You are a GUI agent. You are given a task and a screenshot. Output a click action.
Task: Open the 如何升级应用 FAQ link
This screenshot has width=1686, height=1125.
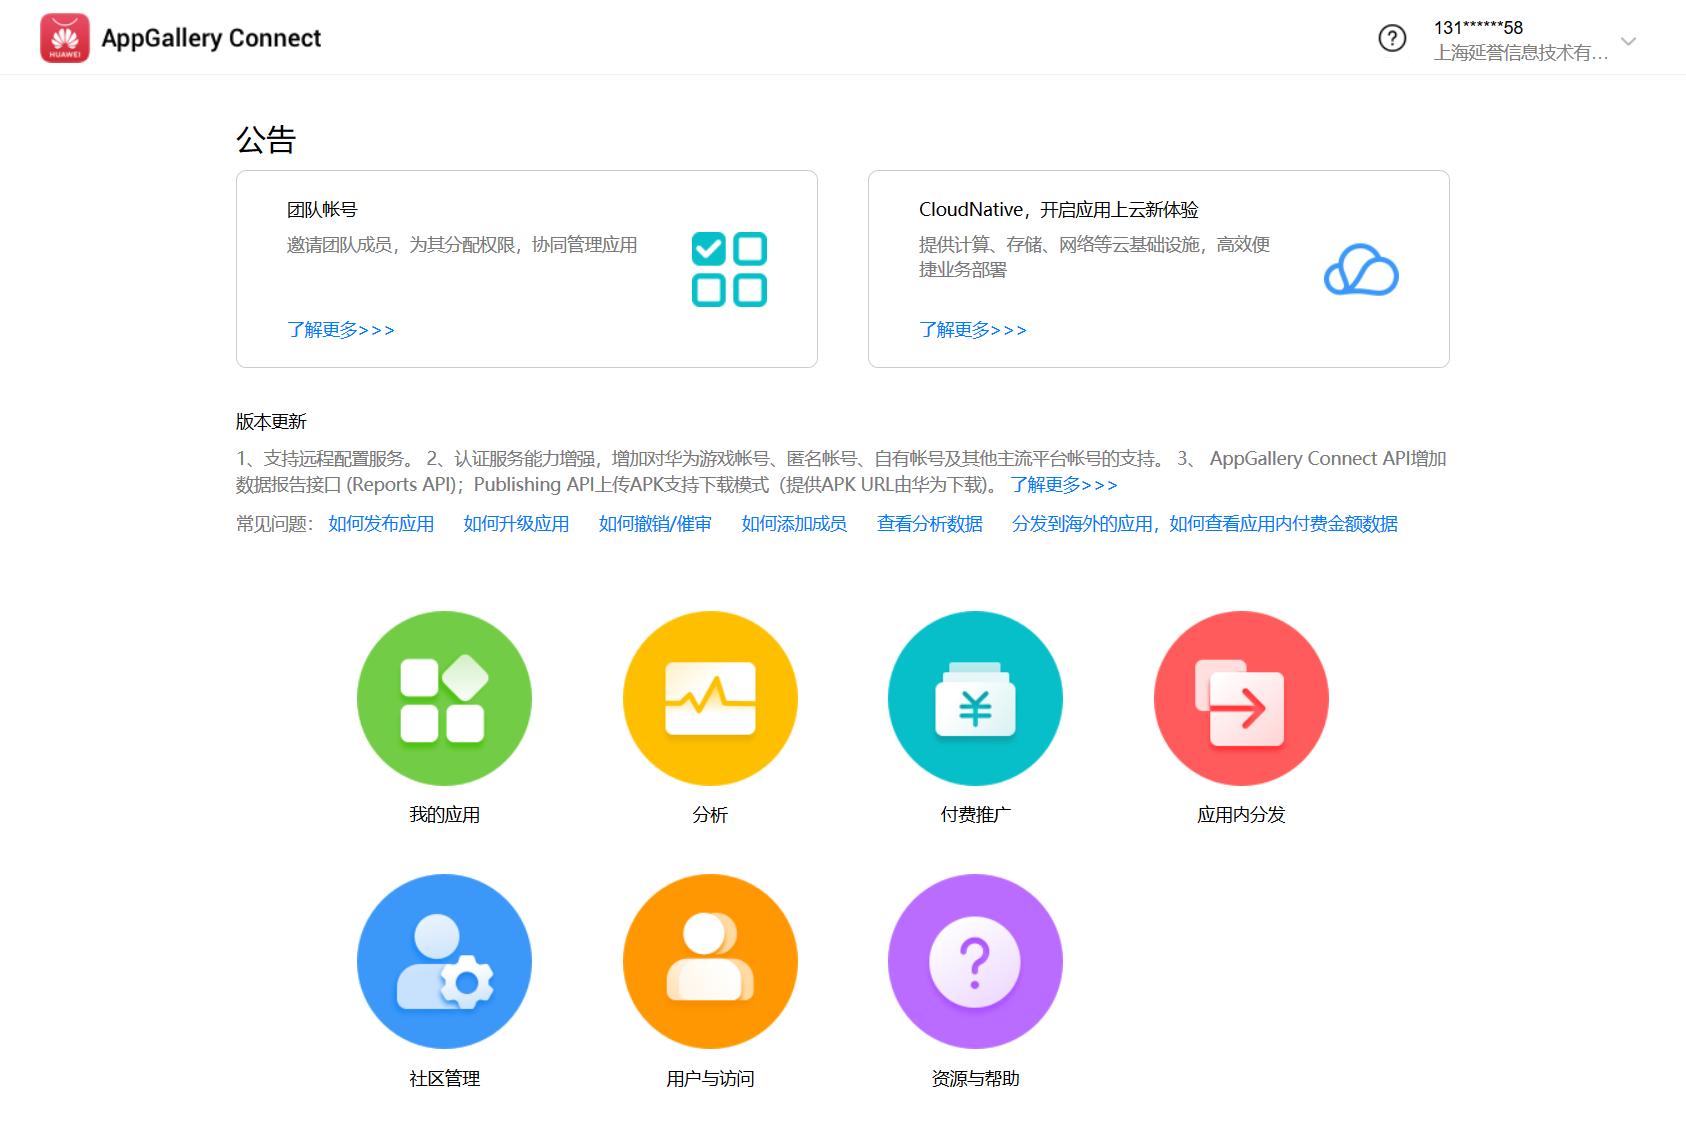516,524
